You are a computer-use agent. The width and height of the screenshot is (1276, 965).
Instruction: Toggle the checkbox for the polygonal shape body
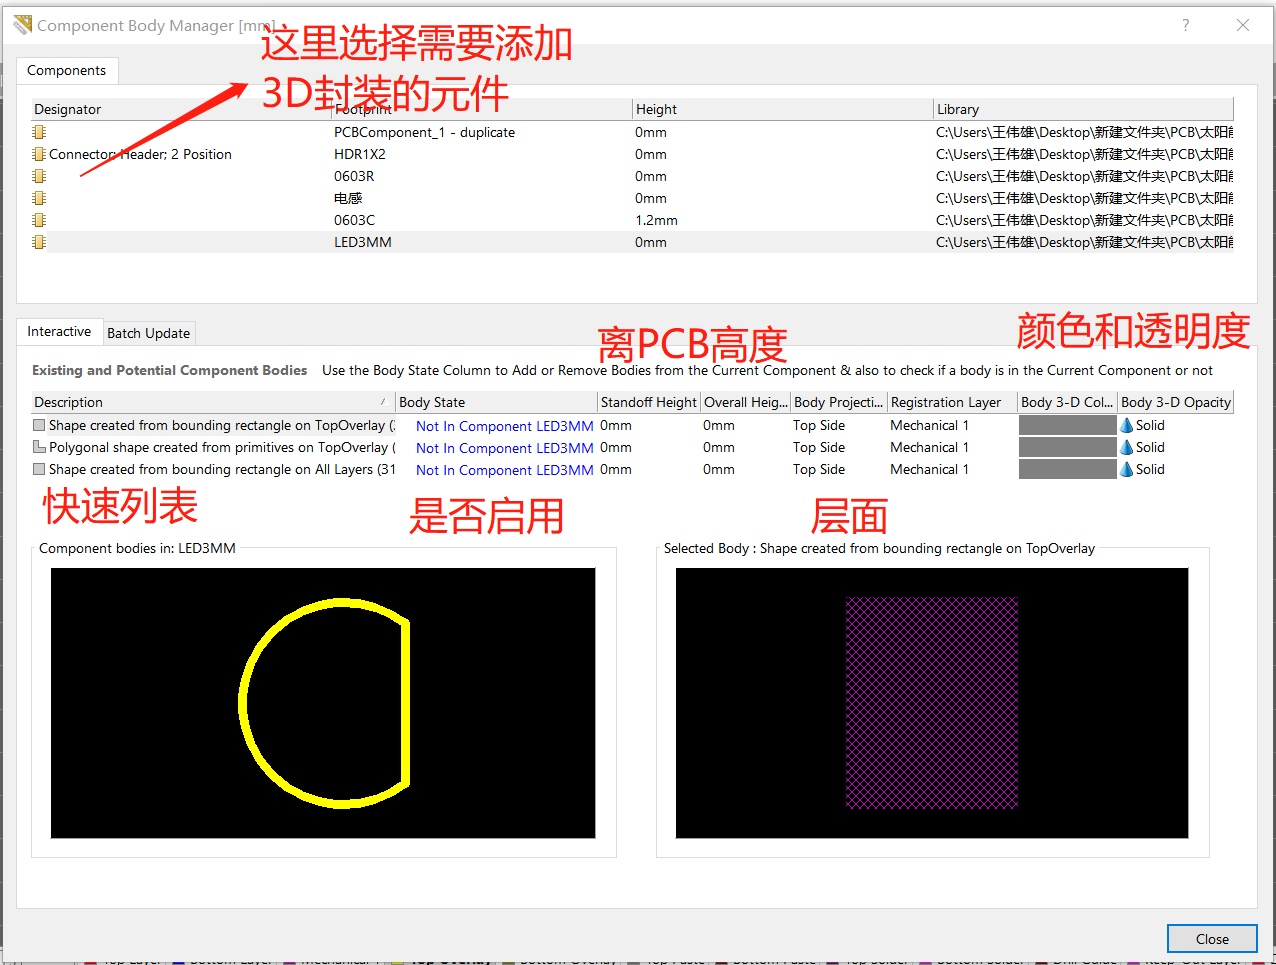coord(37,447)
